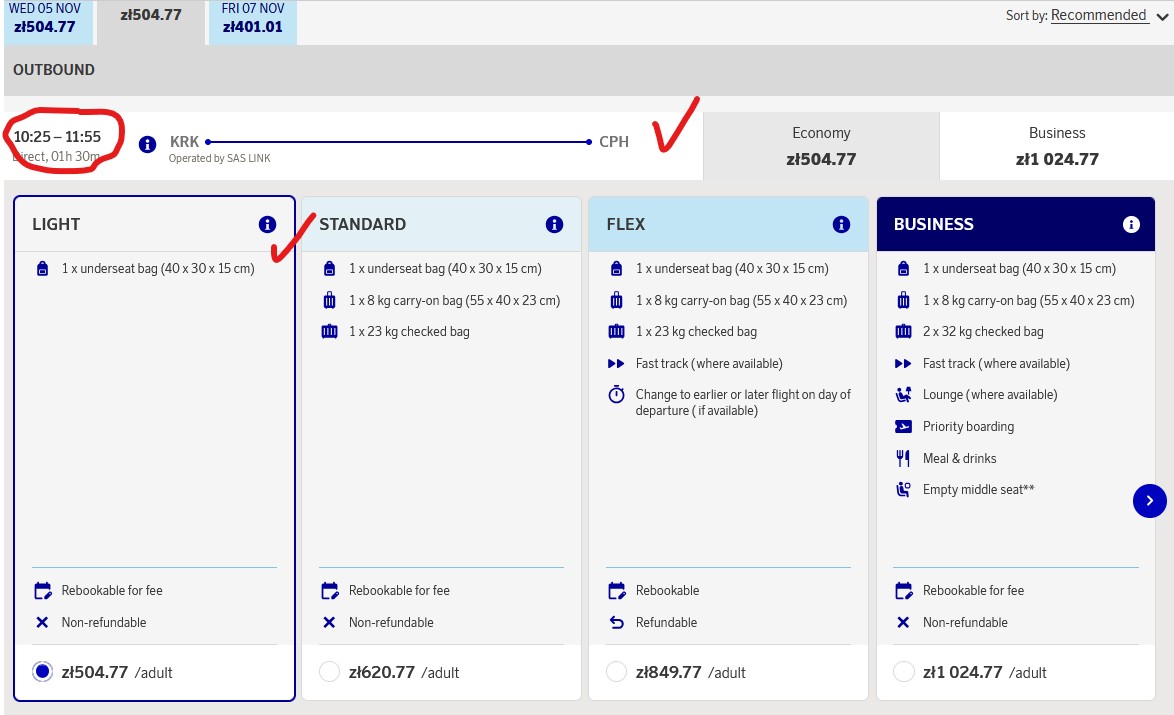Click the Refundable return-arrow icon in FLEX
1174x715 pixels.
[616, 622]
